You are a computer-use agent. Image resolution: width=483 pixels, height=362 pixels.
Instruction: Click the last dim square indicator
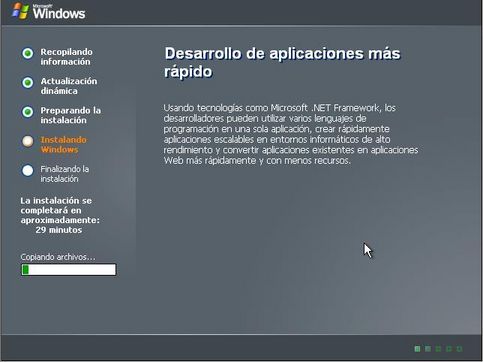[459, 349]
